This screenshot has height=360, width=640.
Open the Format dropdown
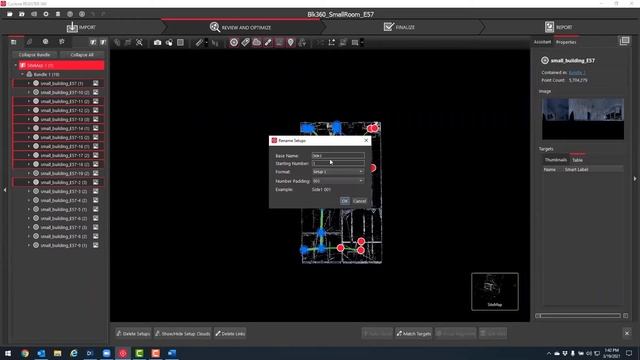click(x=338, y=172)
